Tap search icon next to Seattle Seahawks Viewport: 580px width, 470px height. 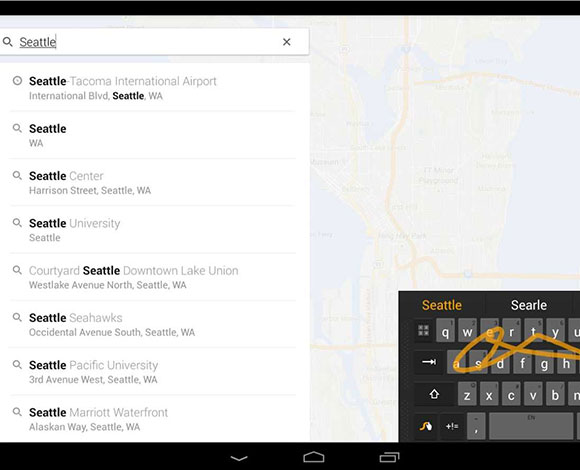point(17,317)
